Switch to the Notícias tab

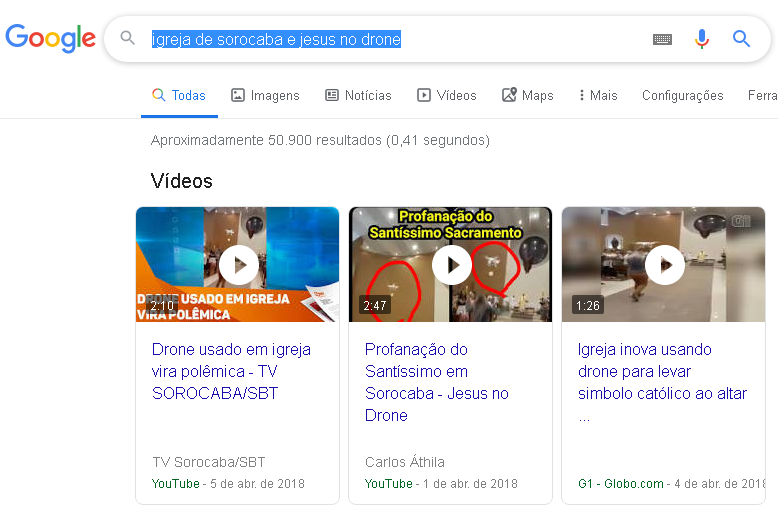point(358,95)
